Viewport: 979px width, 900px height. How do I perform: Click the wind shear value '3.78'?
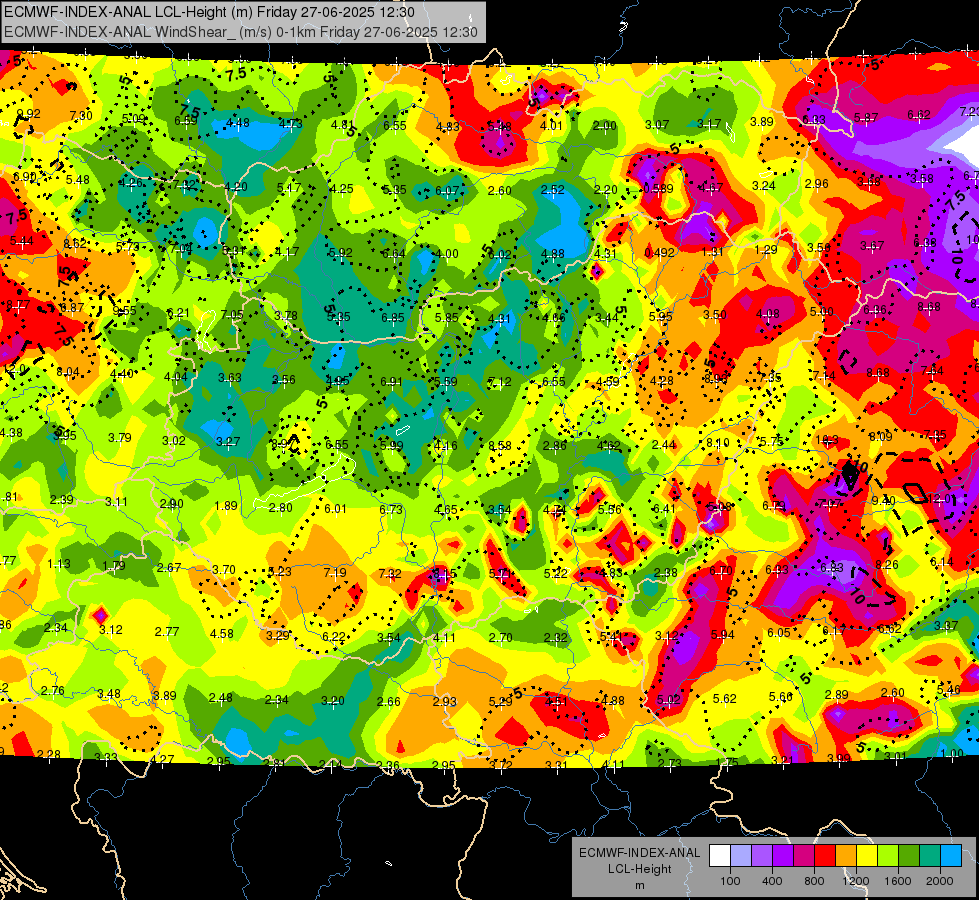(285, 315)
